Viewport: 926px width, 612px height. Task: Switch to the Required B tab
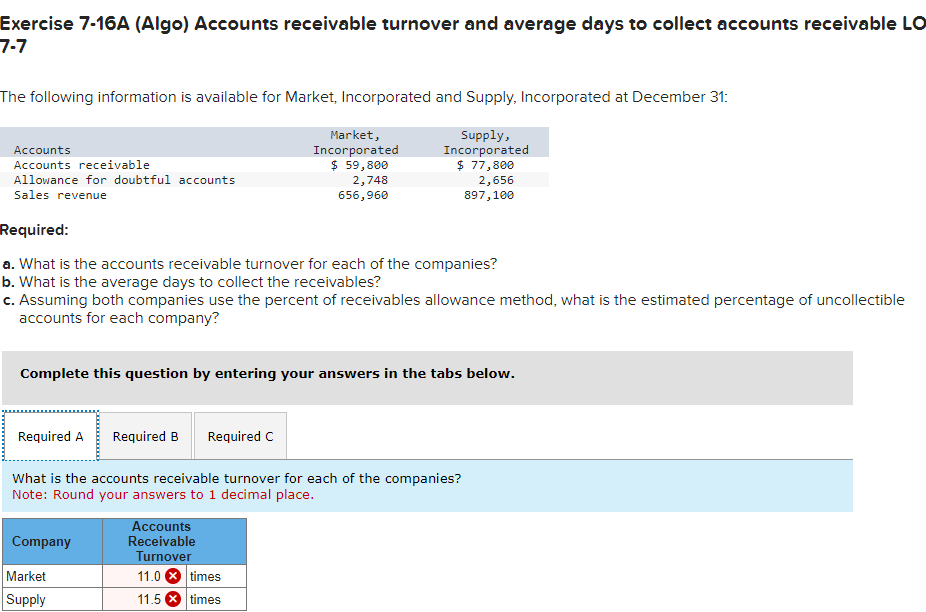pos(146,436)
